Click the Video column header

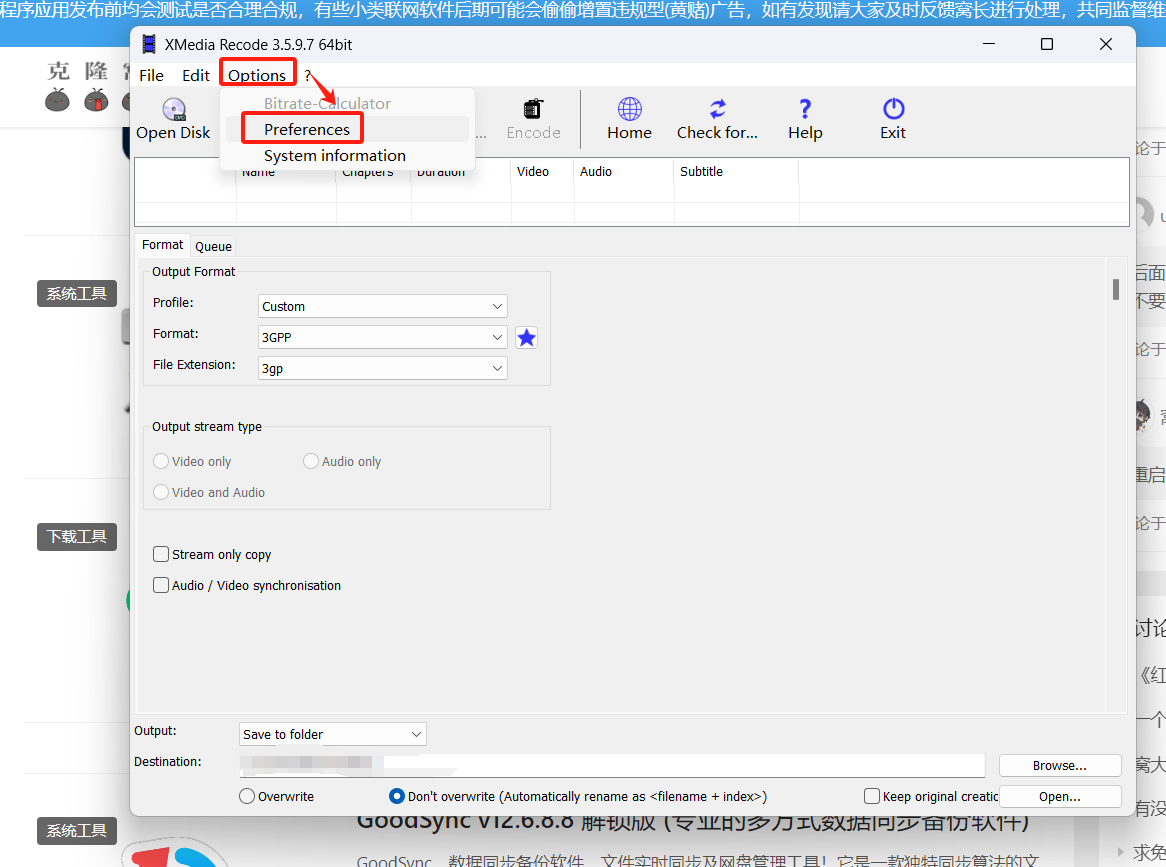(x=532, y=171)
